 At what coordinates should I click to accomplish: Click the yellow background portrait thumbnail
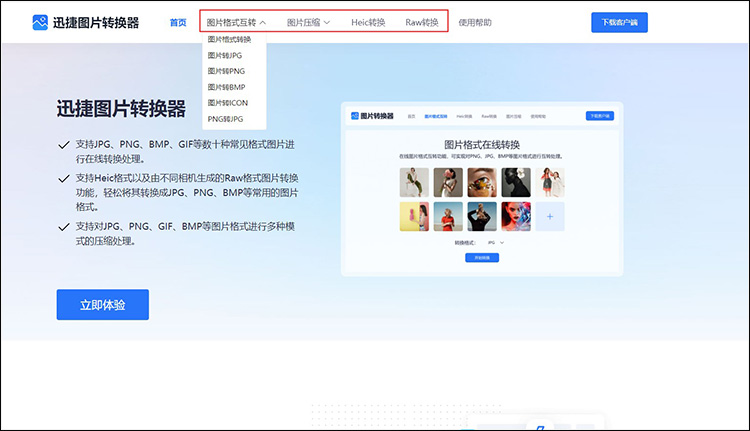point(414,217)
